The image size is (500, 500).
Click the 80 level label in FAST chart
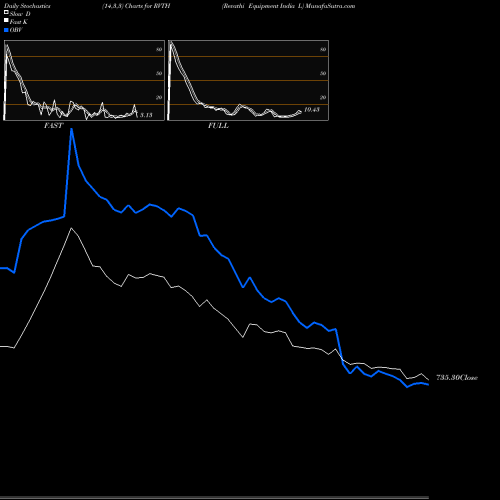[x=159, y=49]
